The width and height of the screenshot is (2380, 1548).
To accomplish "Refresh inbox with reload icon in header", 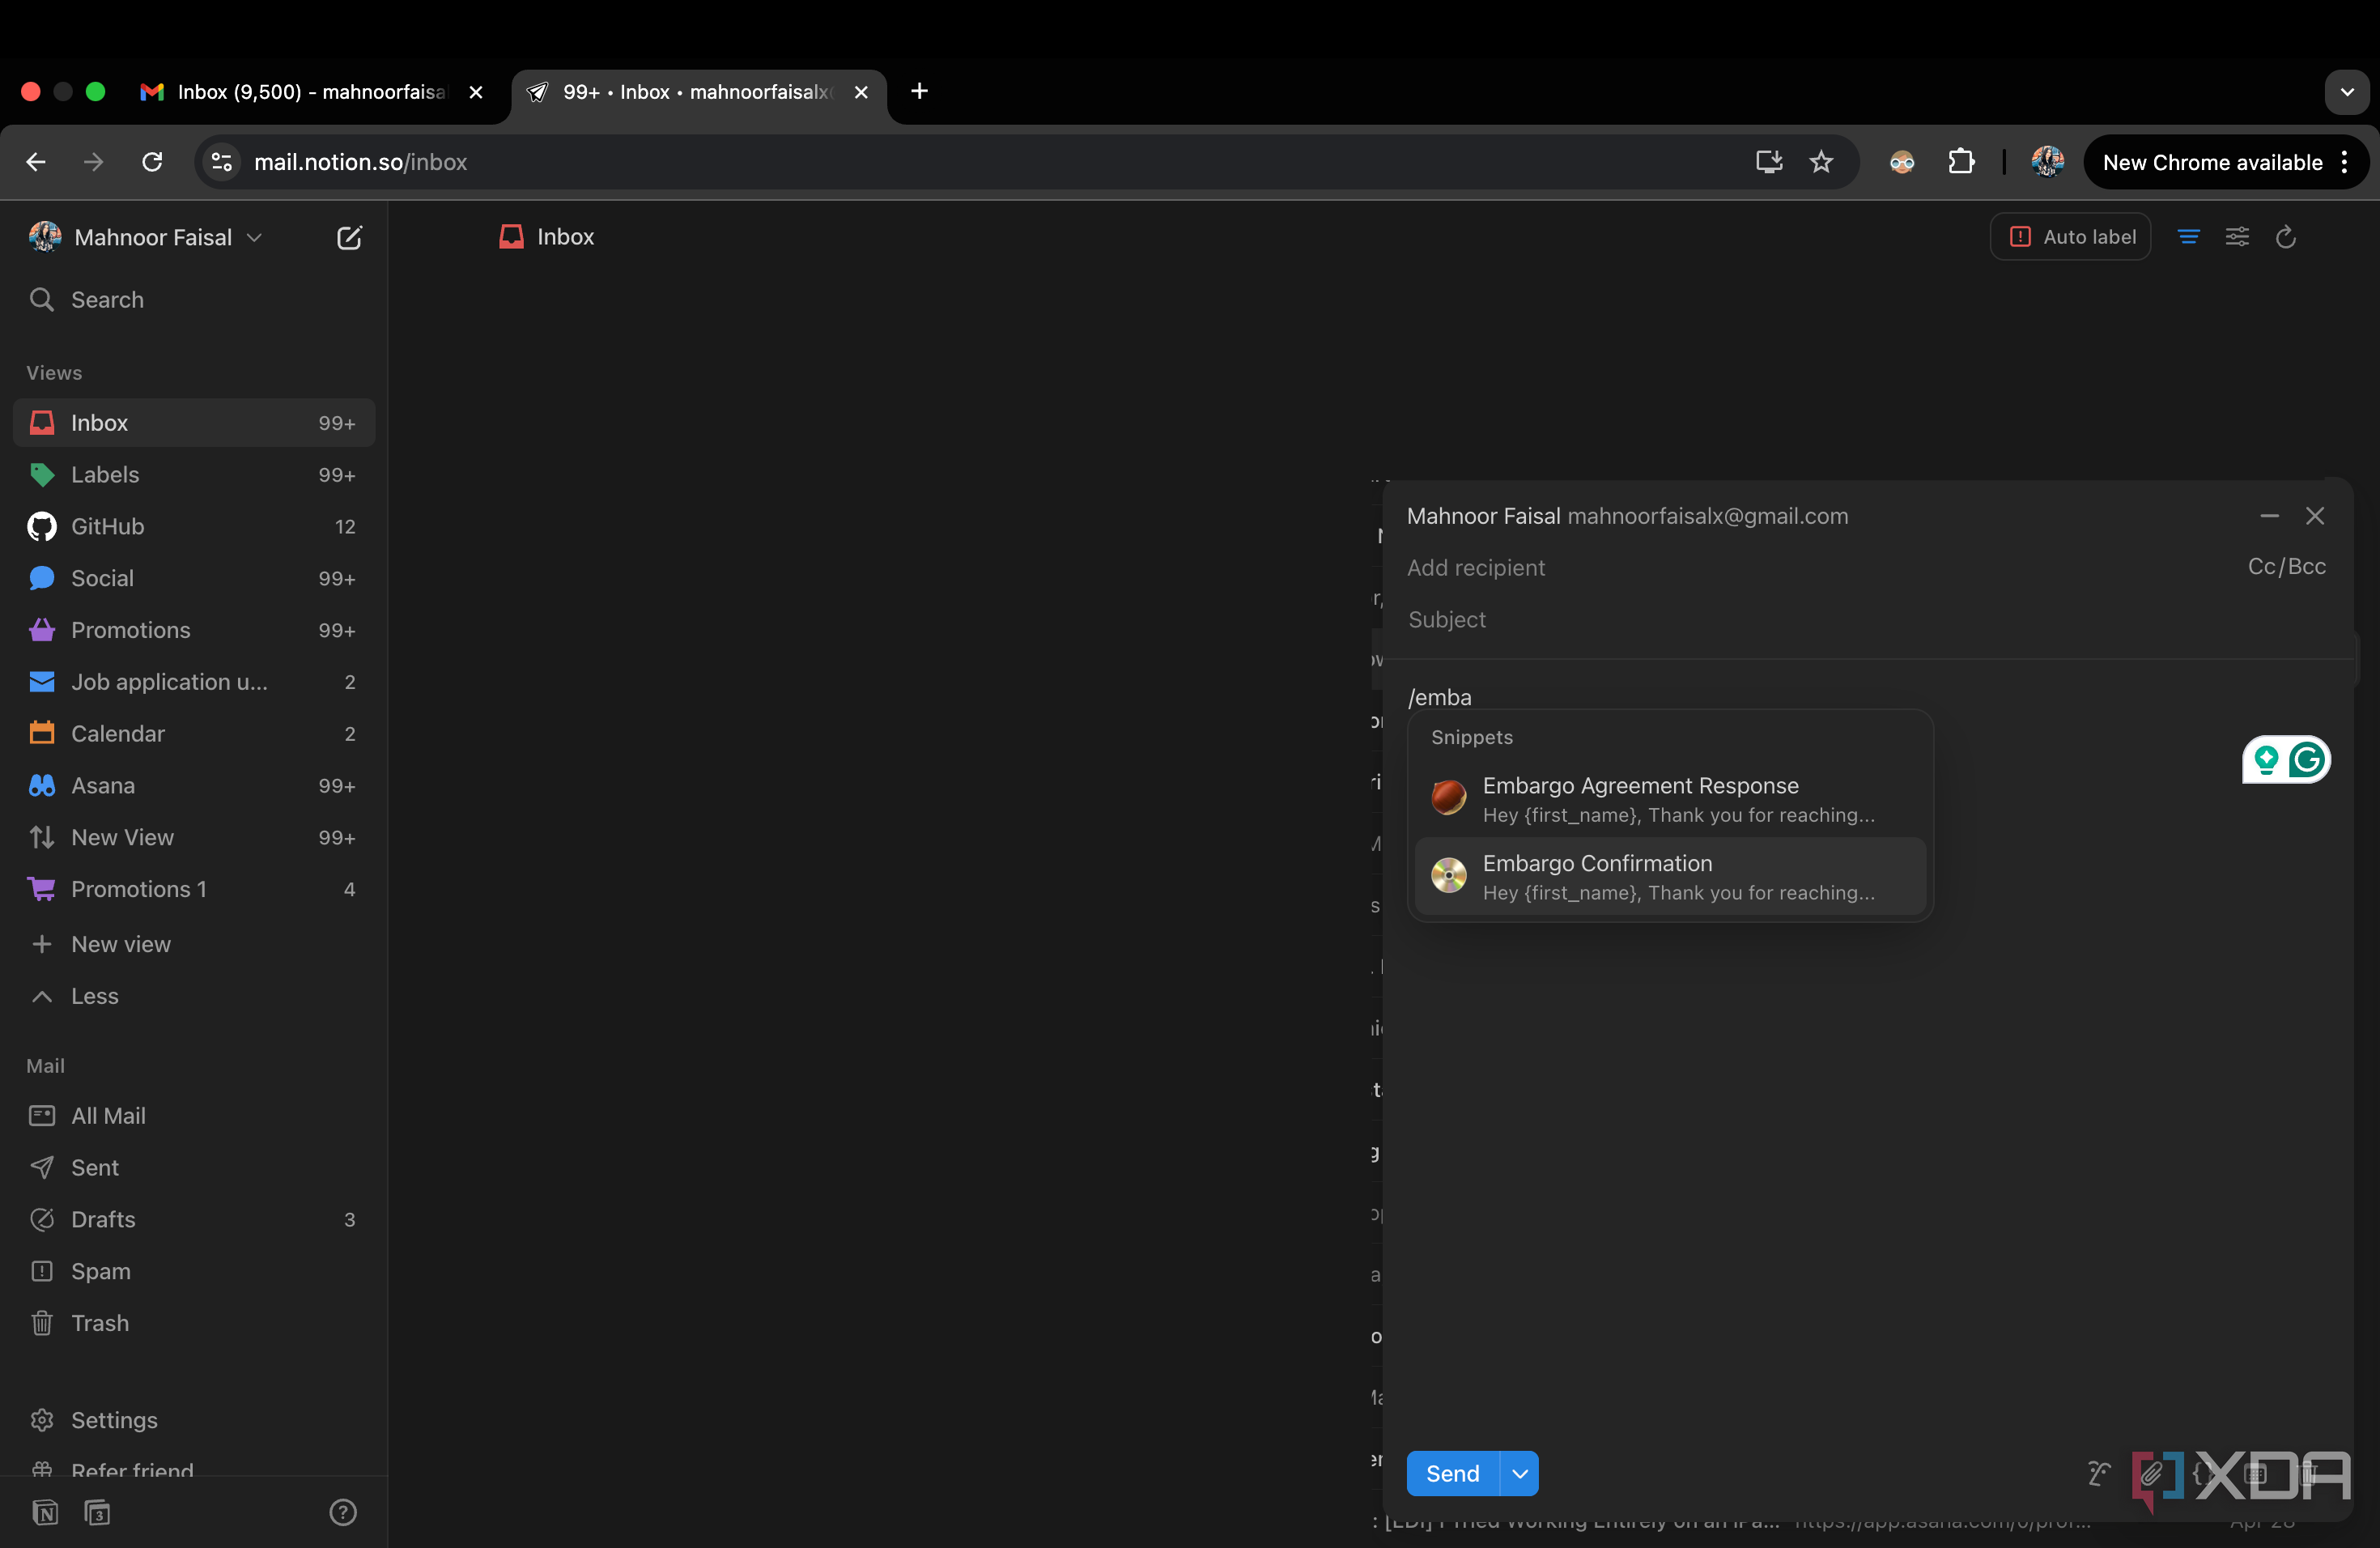I will tap(2286, 237).
